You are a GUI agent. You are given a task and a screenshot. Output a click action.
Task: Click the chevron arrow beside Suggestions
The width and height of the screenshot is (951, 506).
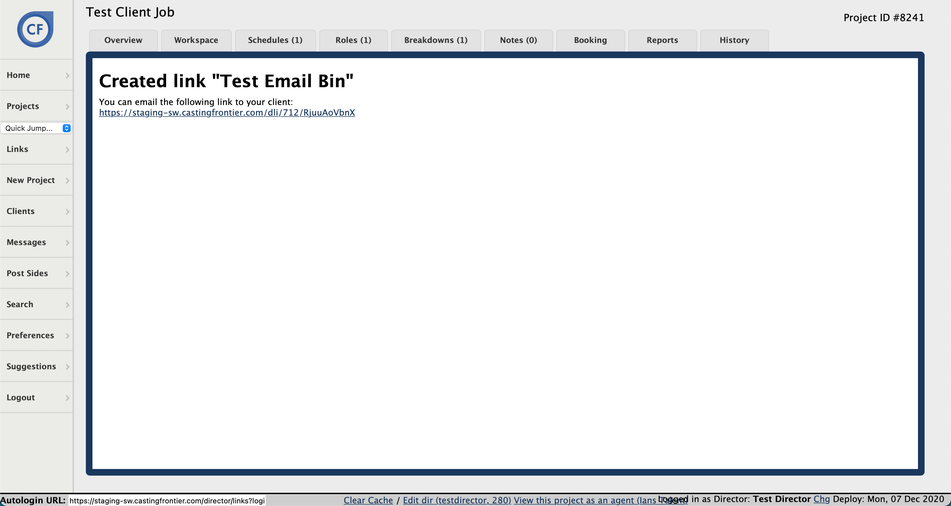tap(67, 367)
